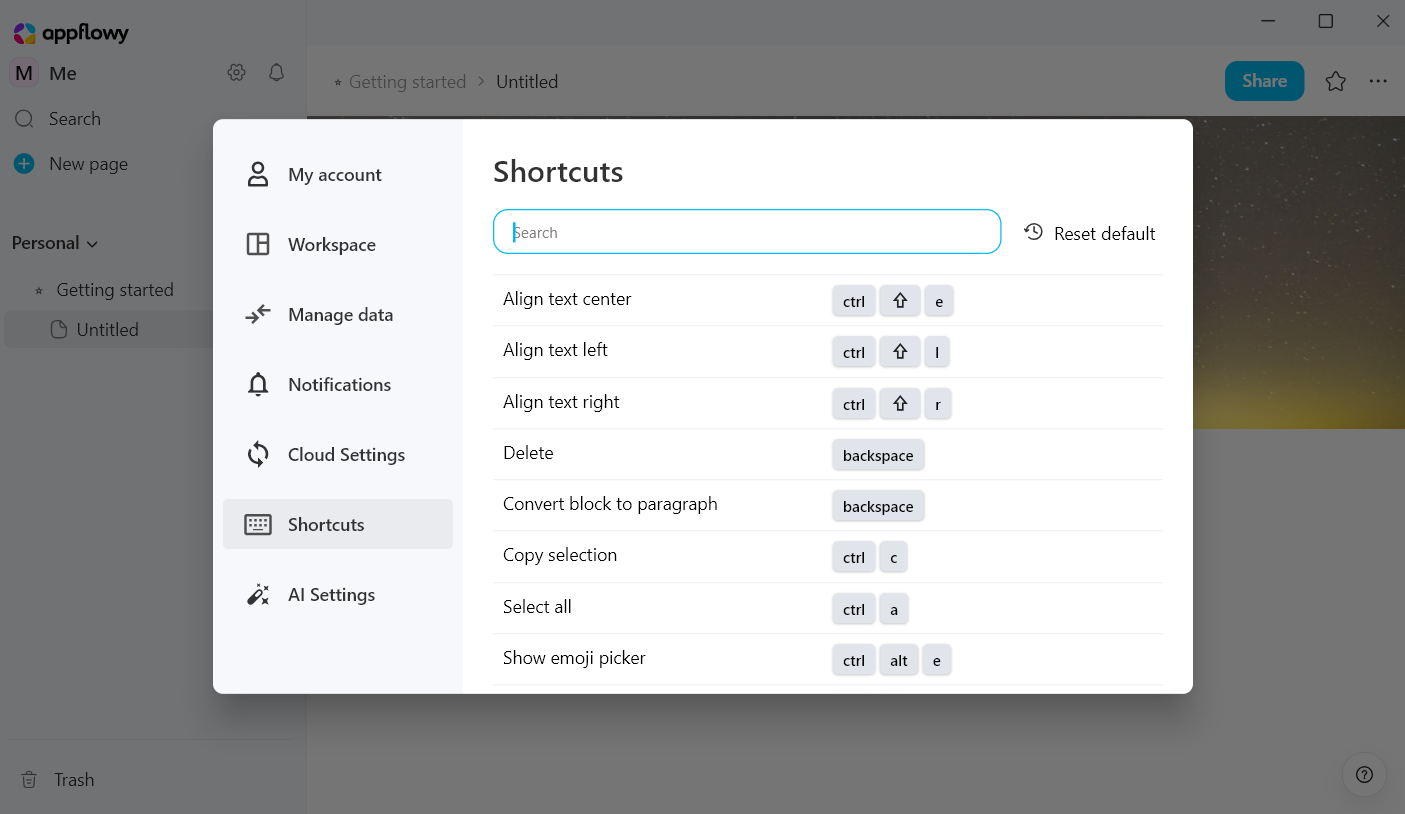Viewport: 1405px width, 814px height.
Task: Open the help question mark button
Action: click(1364, 774)
